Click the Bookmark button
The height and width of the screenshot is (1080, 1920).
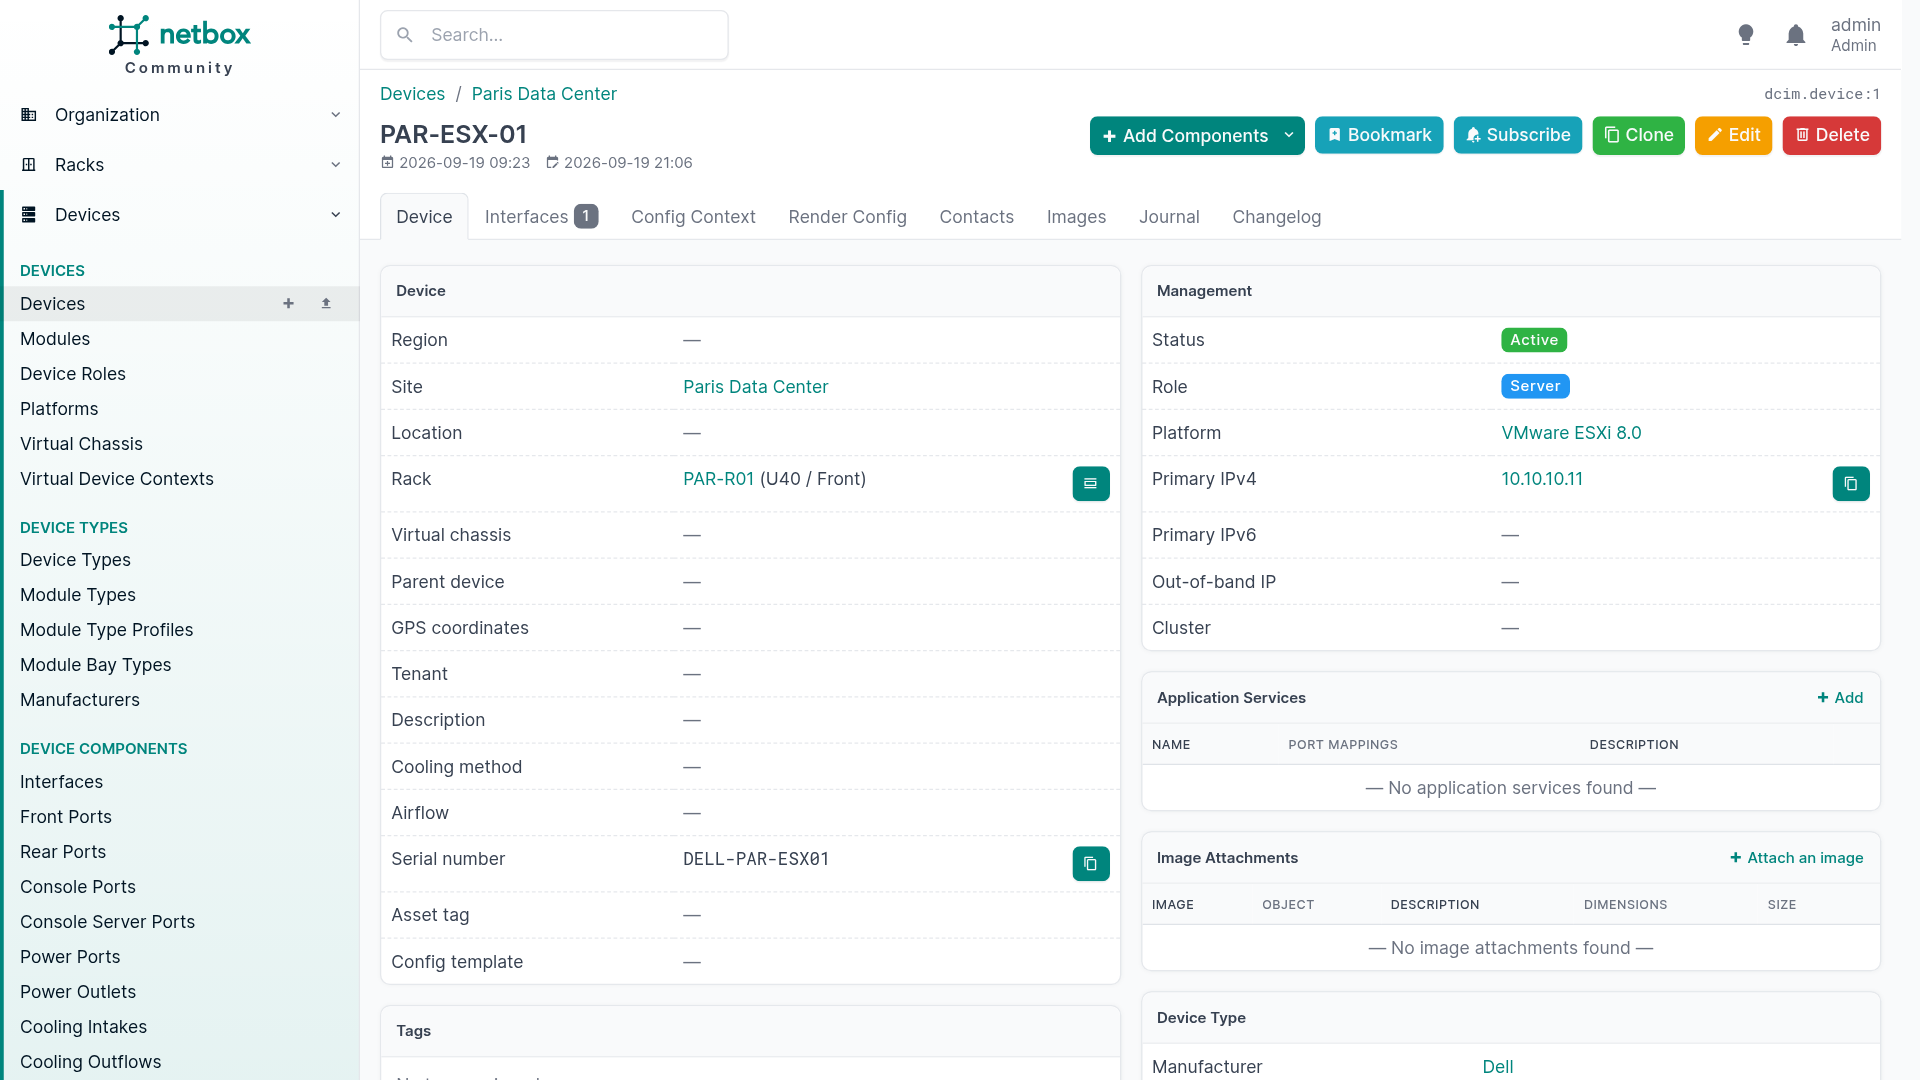point(1379,135)
